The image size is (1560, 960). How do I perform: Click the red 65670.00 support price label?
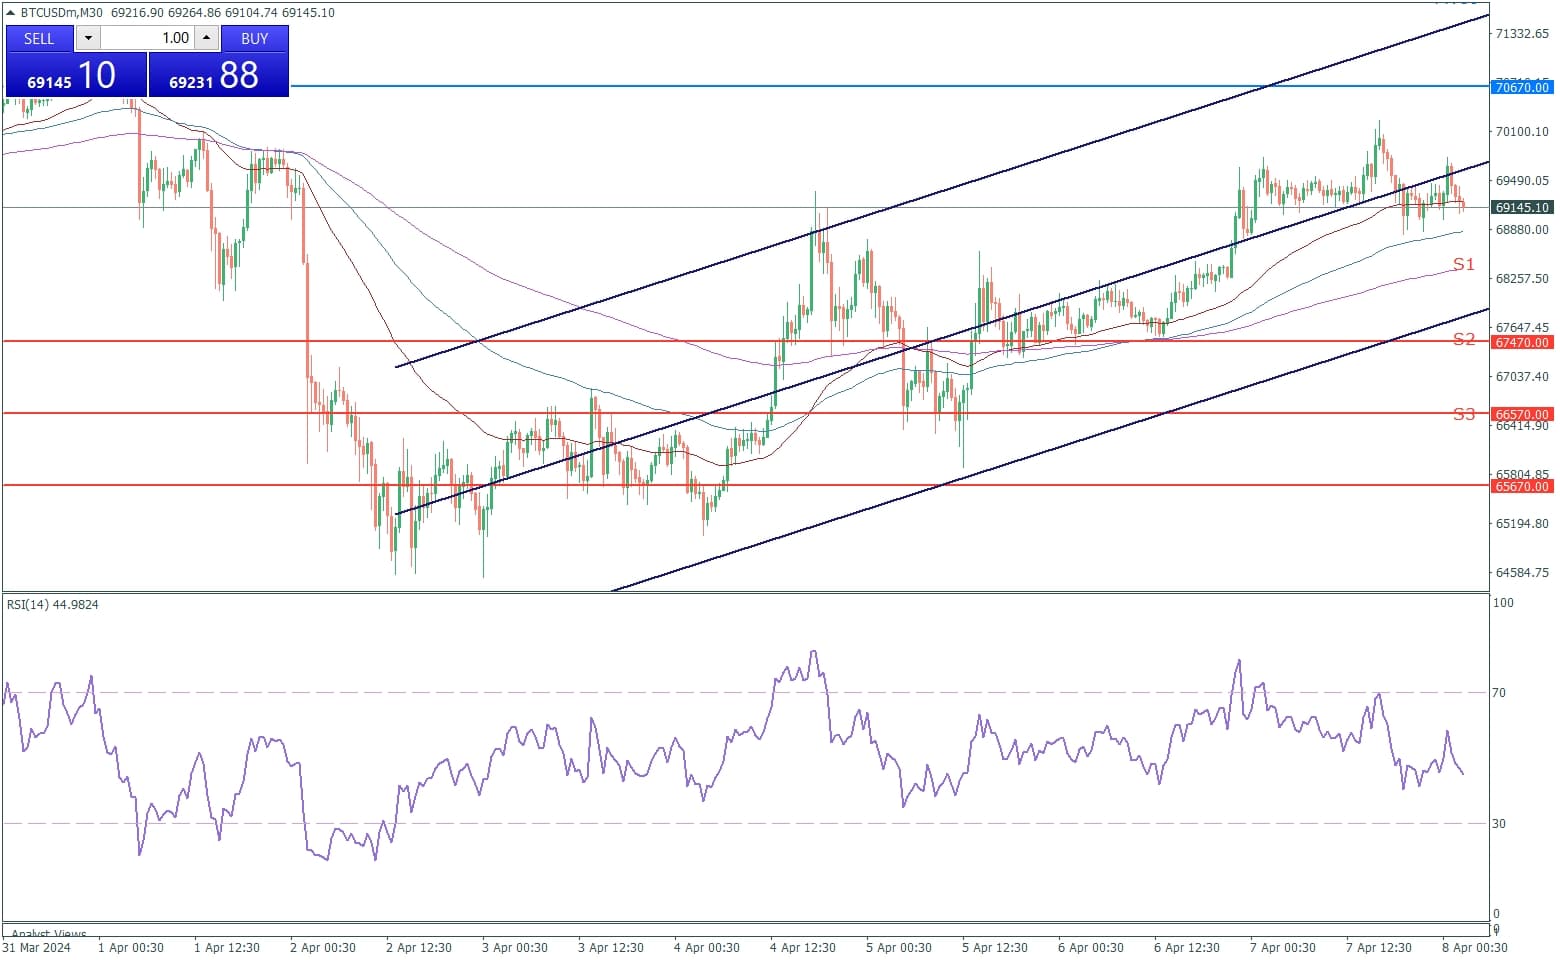[x=1522, y=486]
